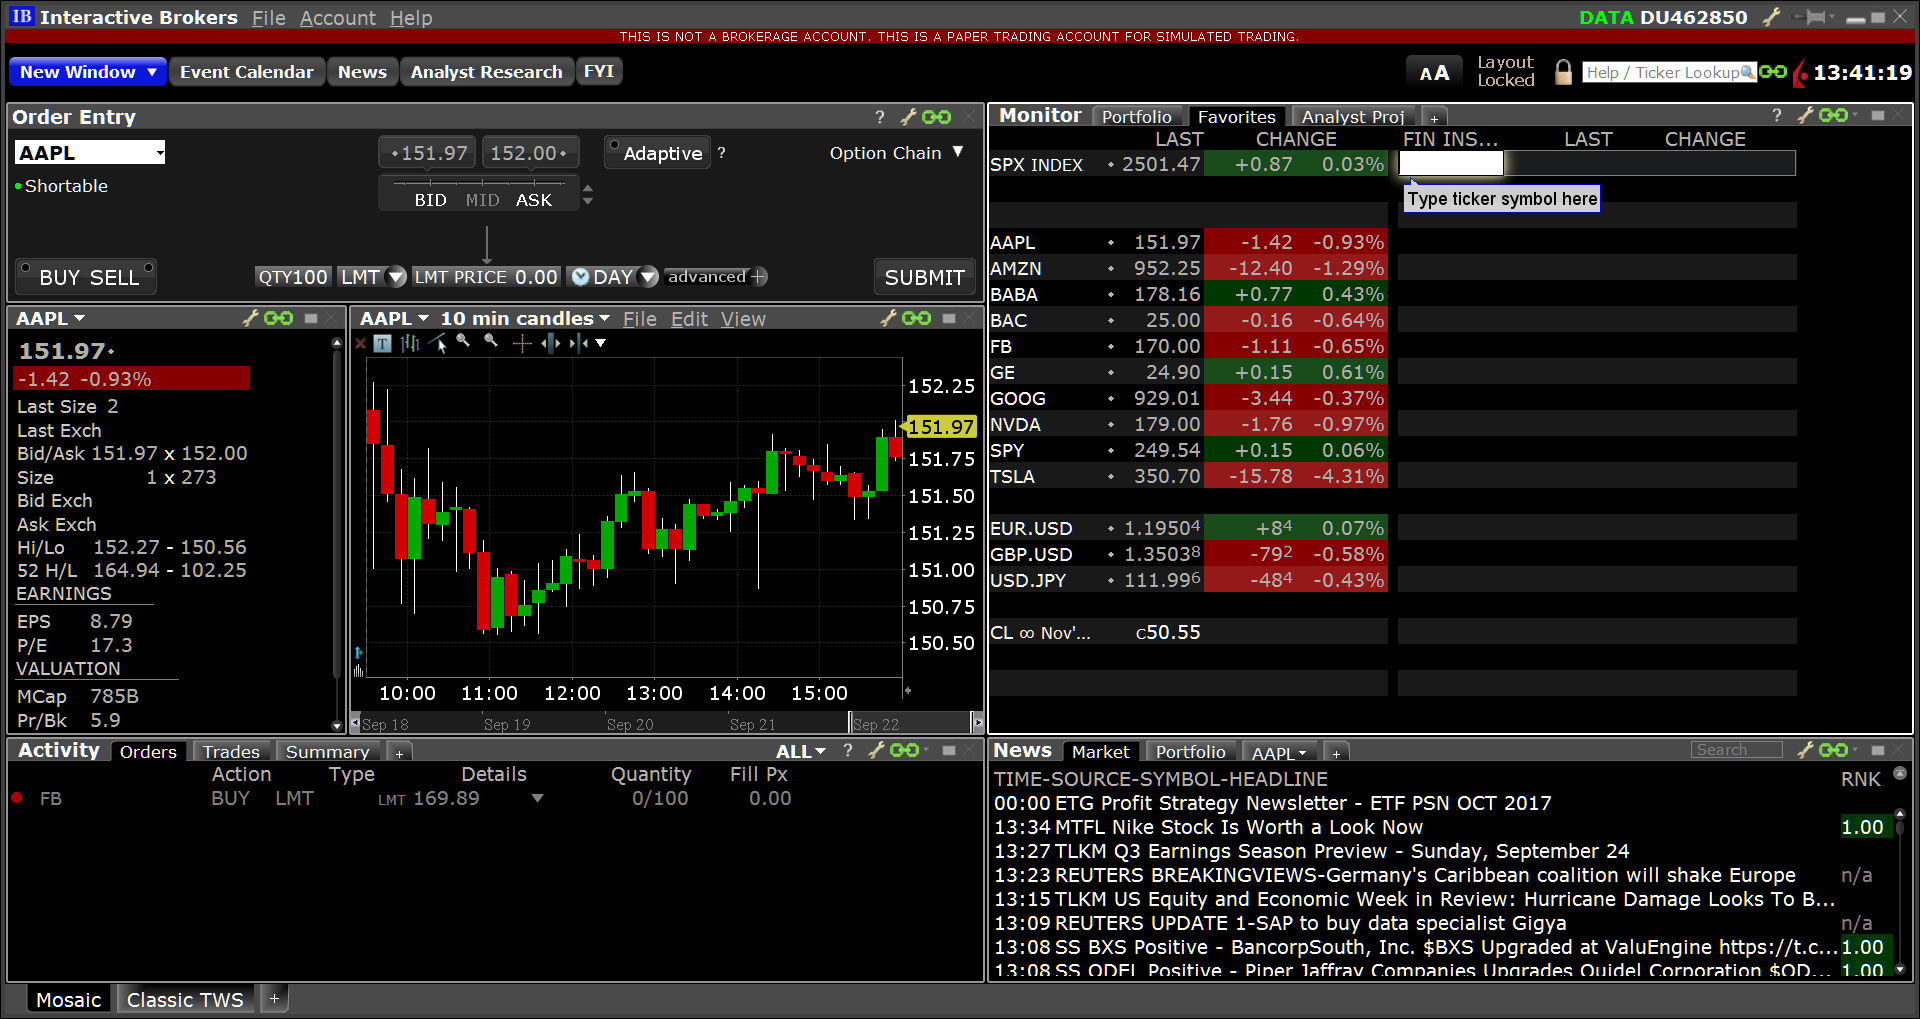
Task: Click the Layout Locked padlock icon
Action: tap(1562, 71)
